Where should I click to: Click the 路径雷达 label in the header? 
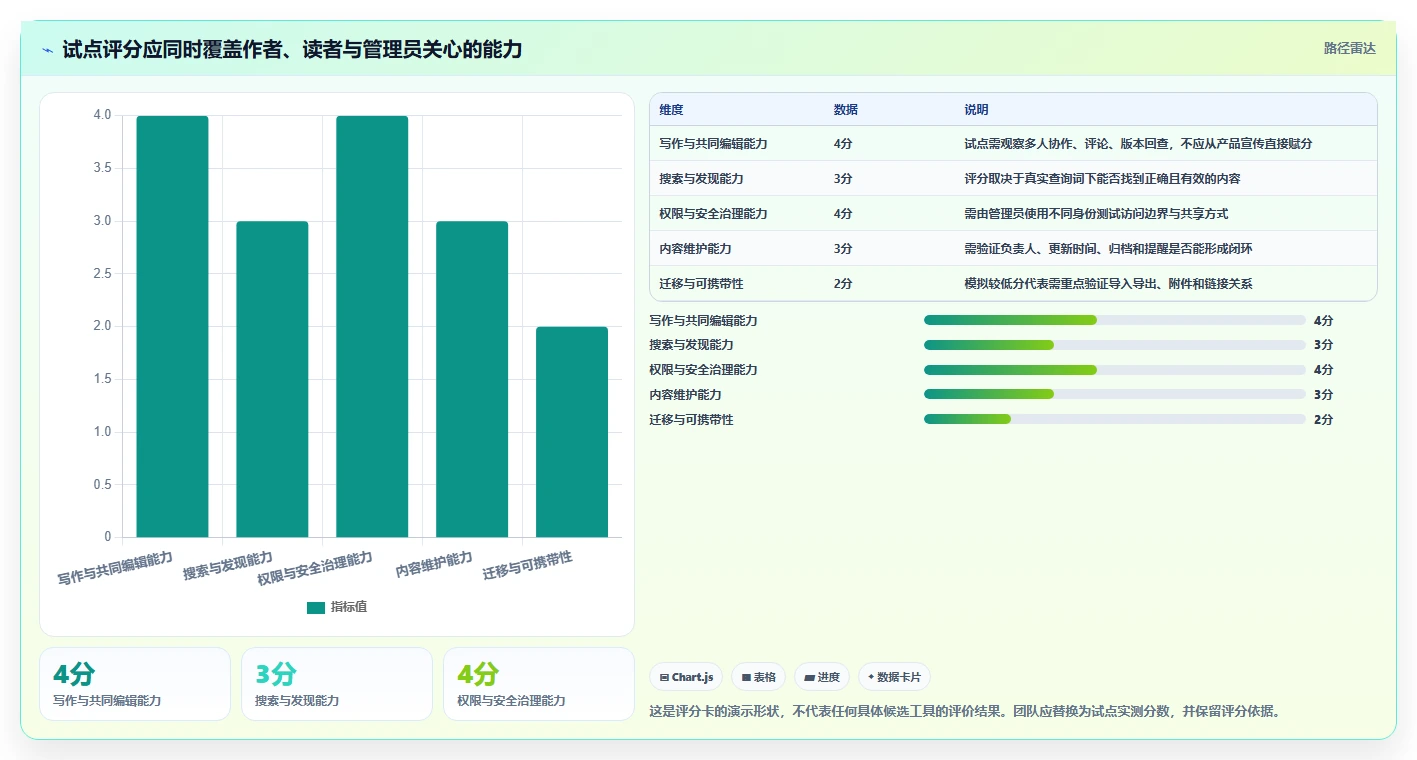point(1349,48)
